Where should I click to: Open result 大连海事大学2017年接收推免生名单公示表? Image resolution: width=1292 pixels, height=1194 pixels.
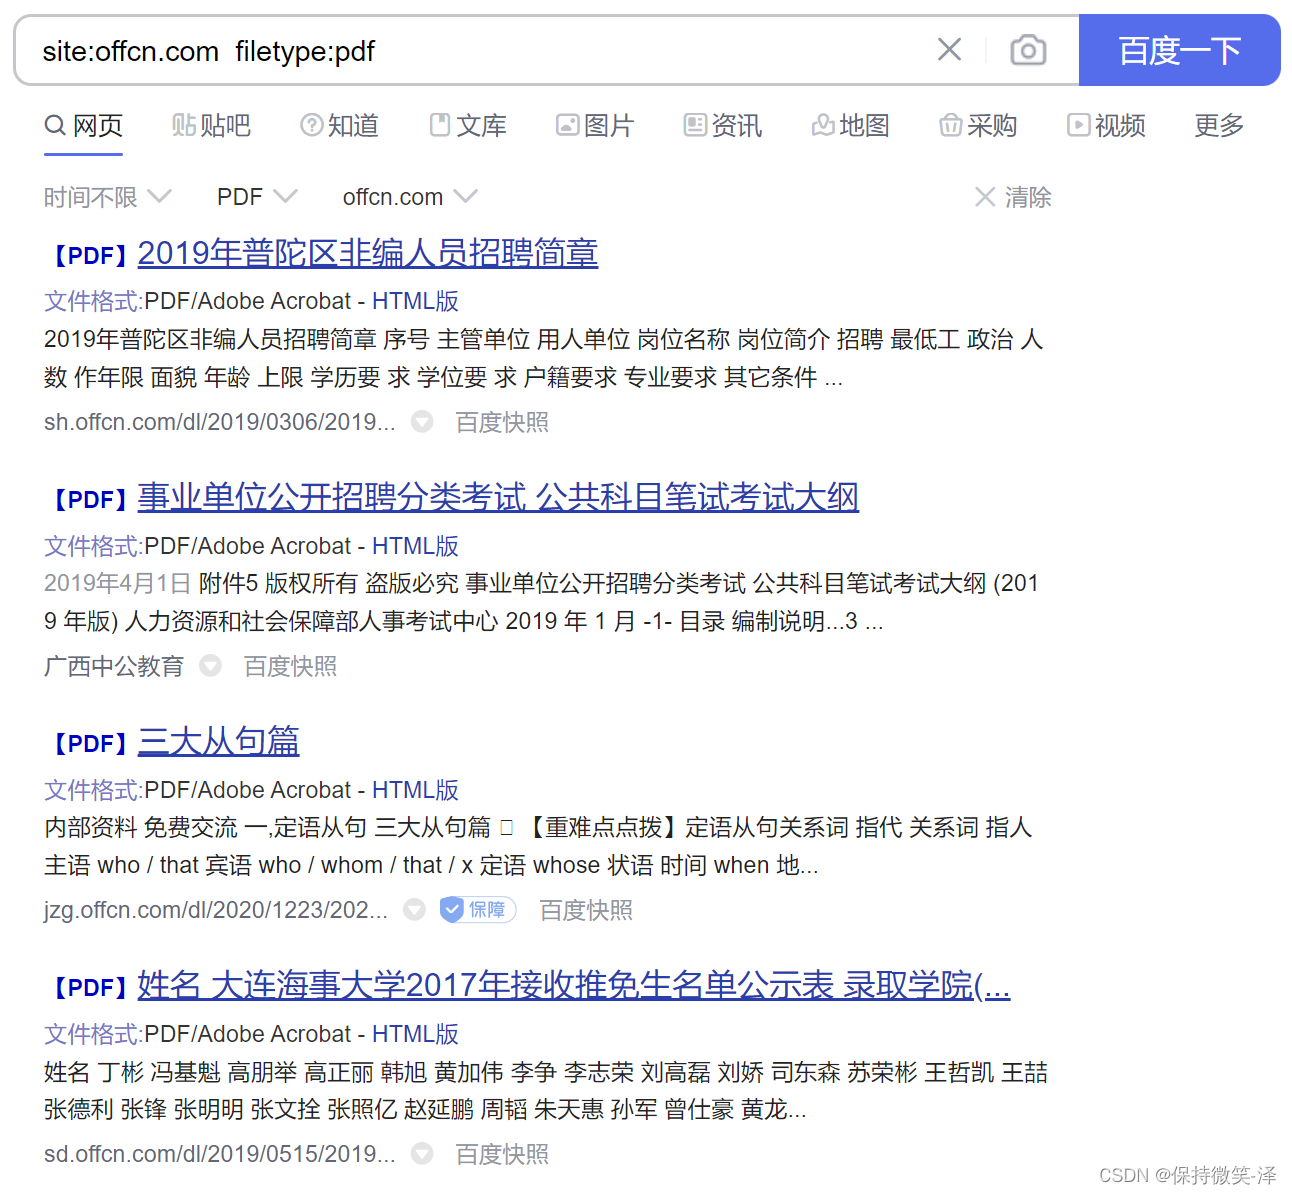pos(574,985)
